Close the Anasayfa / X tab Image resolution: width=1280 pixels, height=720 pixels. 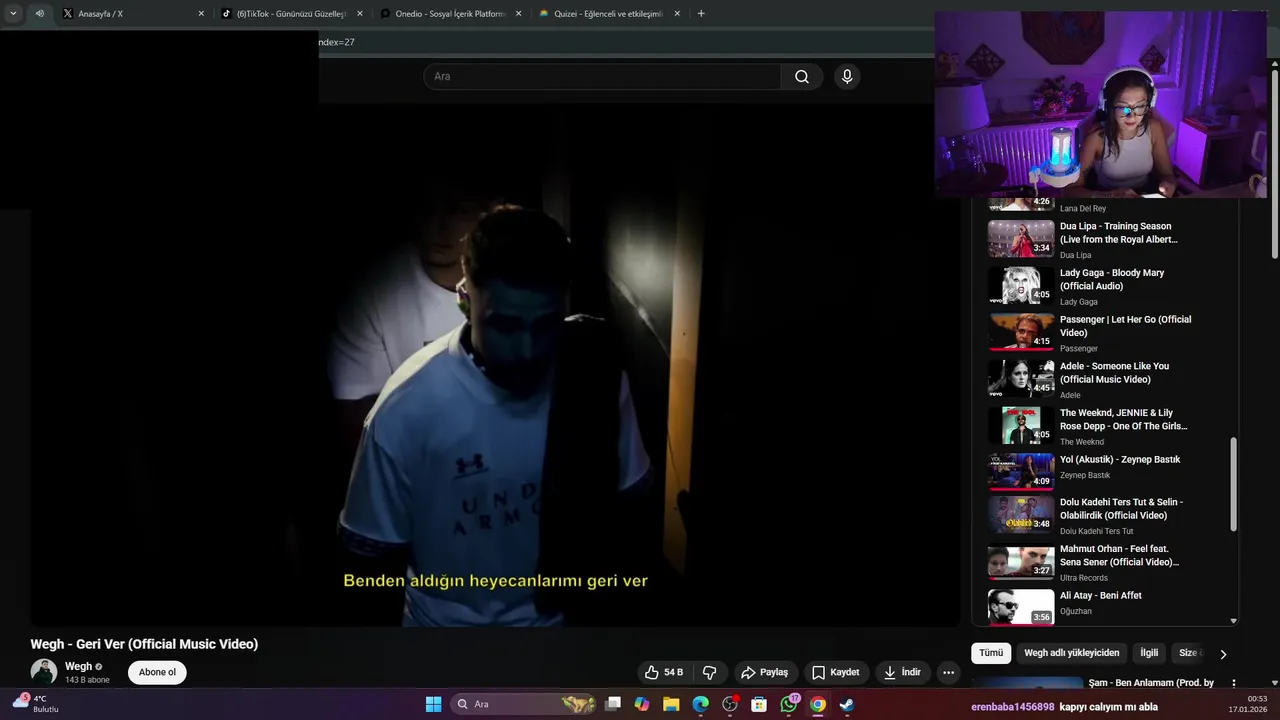tap(201, 14)
